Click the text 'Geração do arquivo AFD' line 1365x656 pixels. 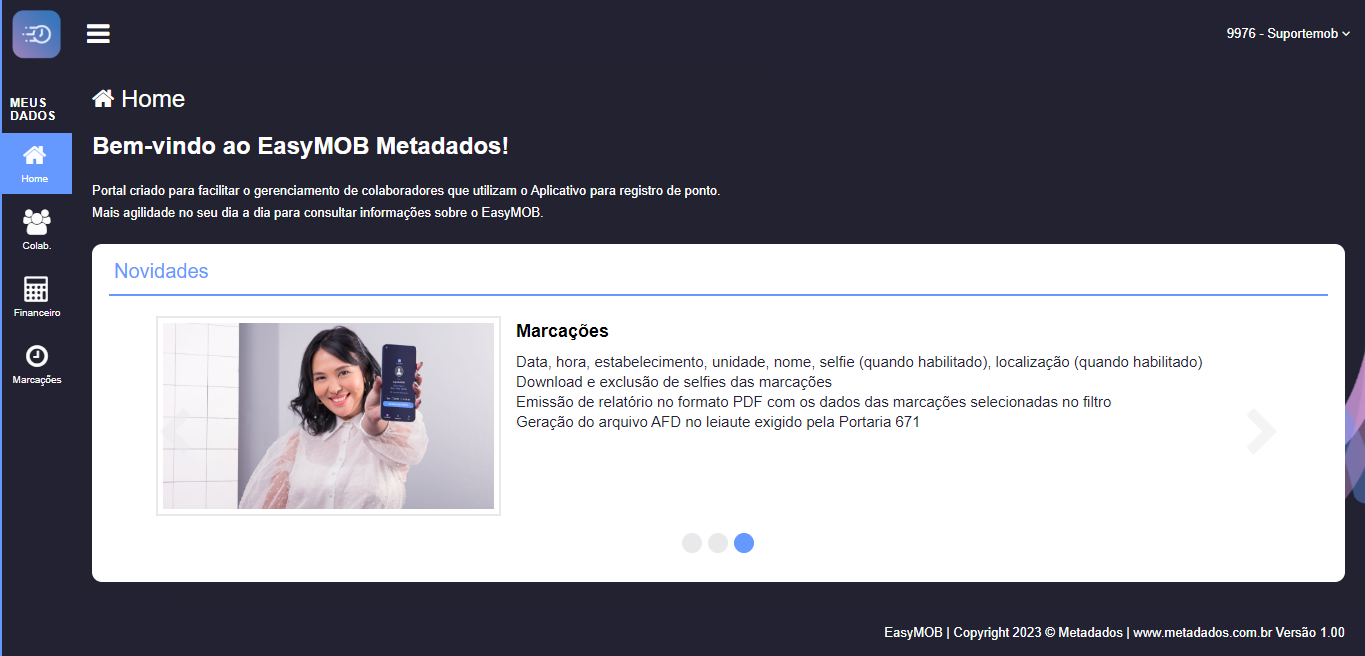(718, 422)
